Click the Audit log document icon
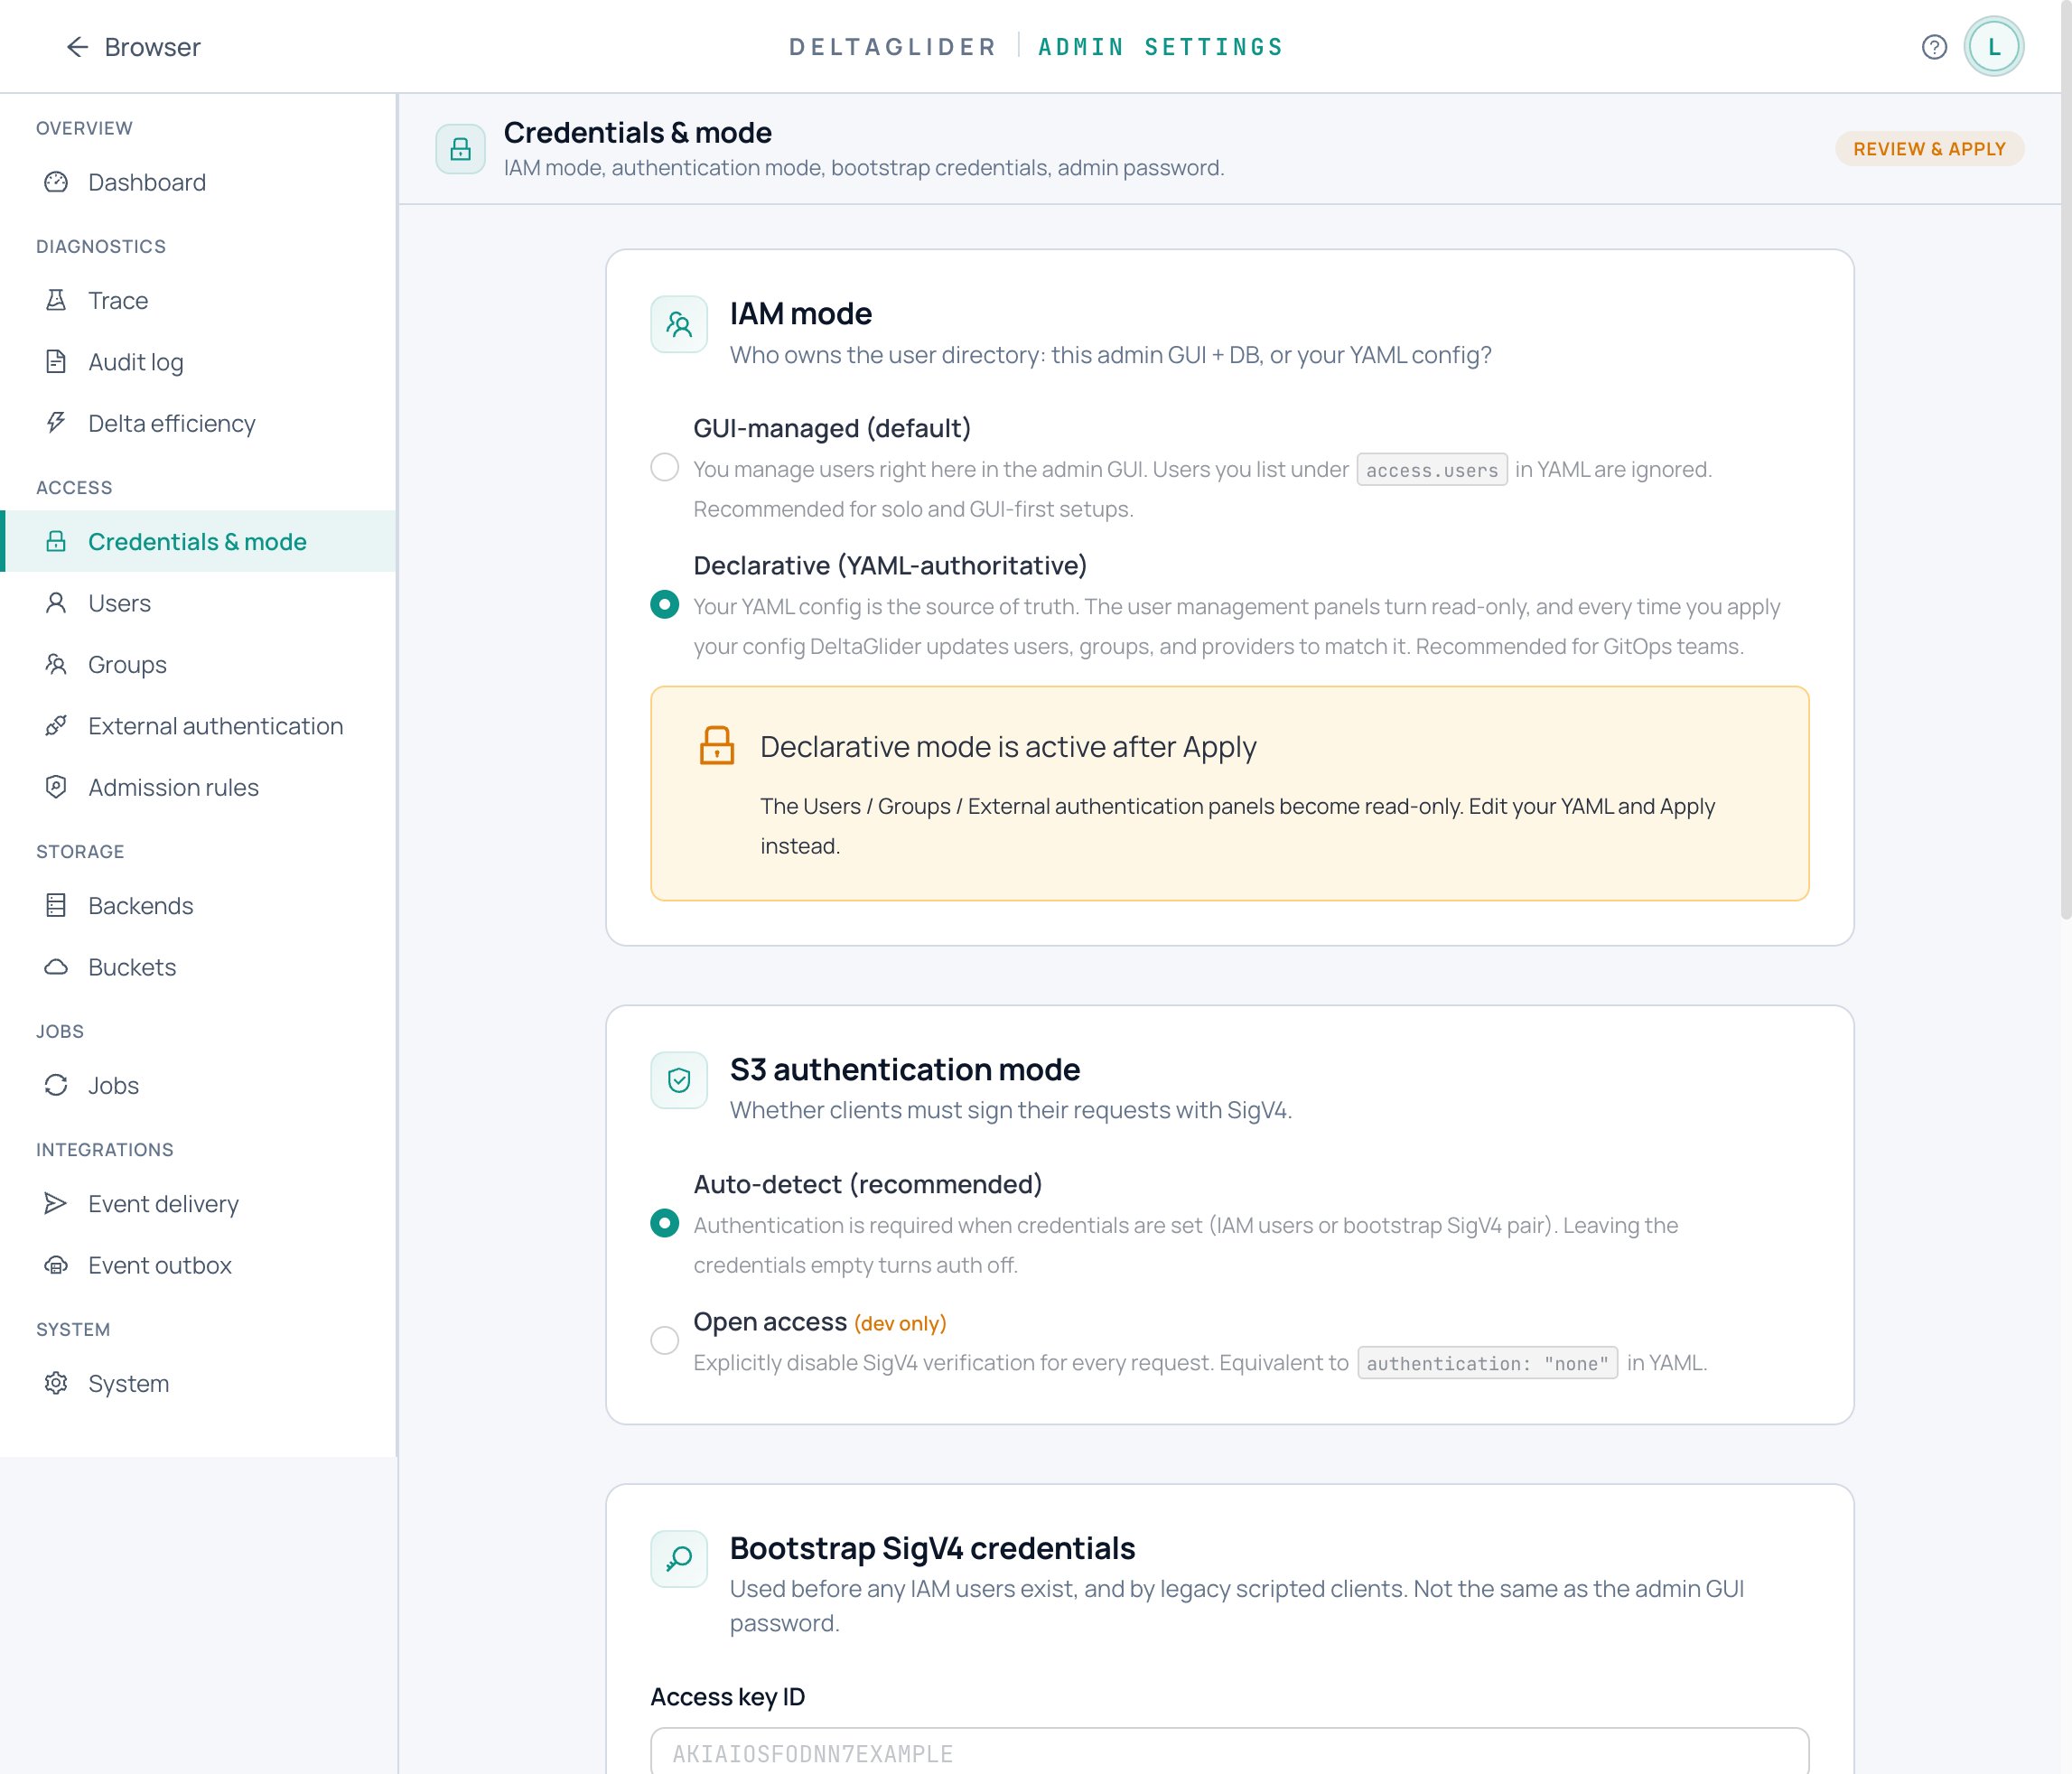2072x1774 pixels. pos(56,362)
